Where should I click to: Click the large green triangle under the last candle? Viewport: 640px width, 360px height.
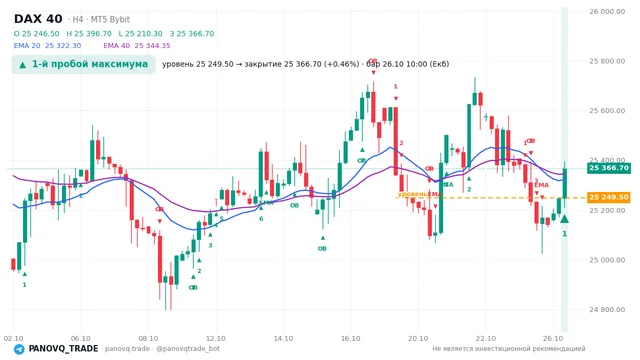(x=564, y=219)
